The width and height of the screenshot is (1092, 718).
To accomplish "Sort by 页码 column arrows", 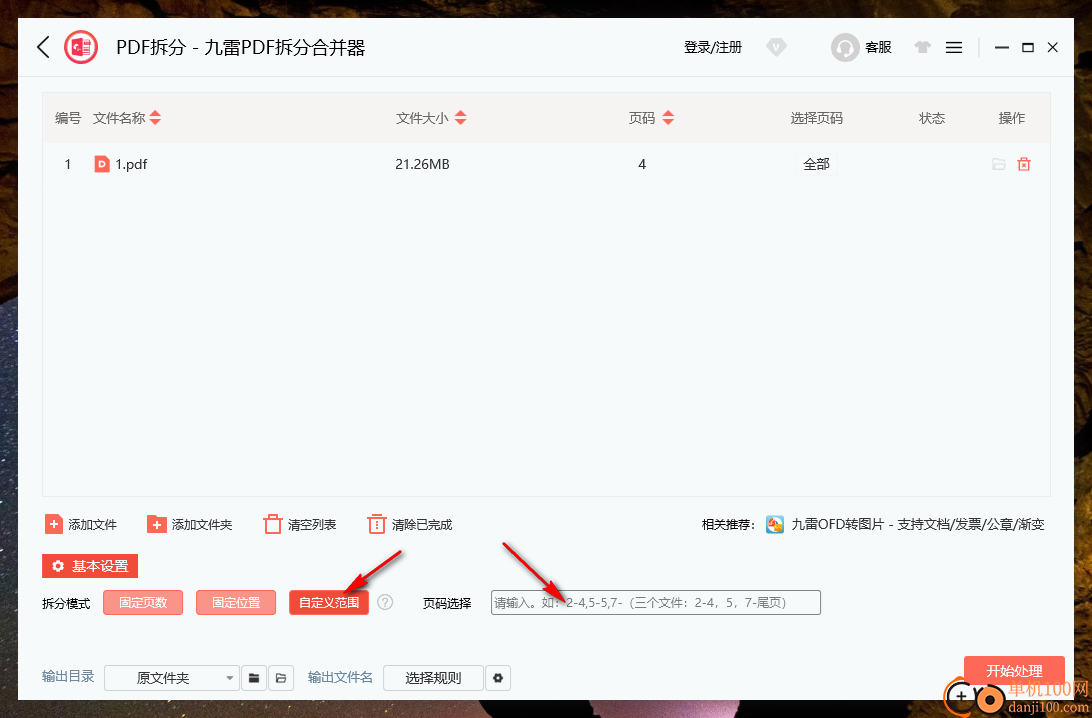I will tap(668, 118).
